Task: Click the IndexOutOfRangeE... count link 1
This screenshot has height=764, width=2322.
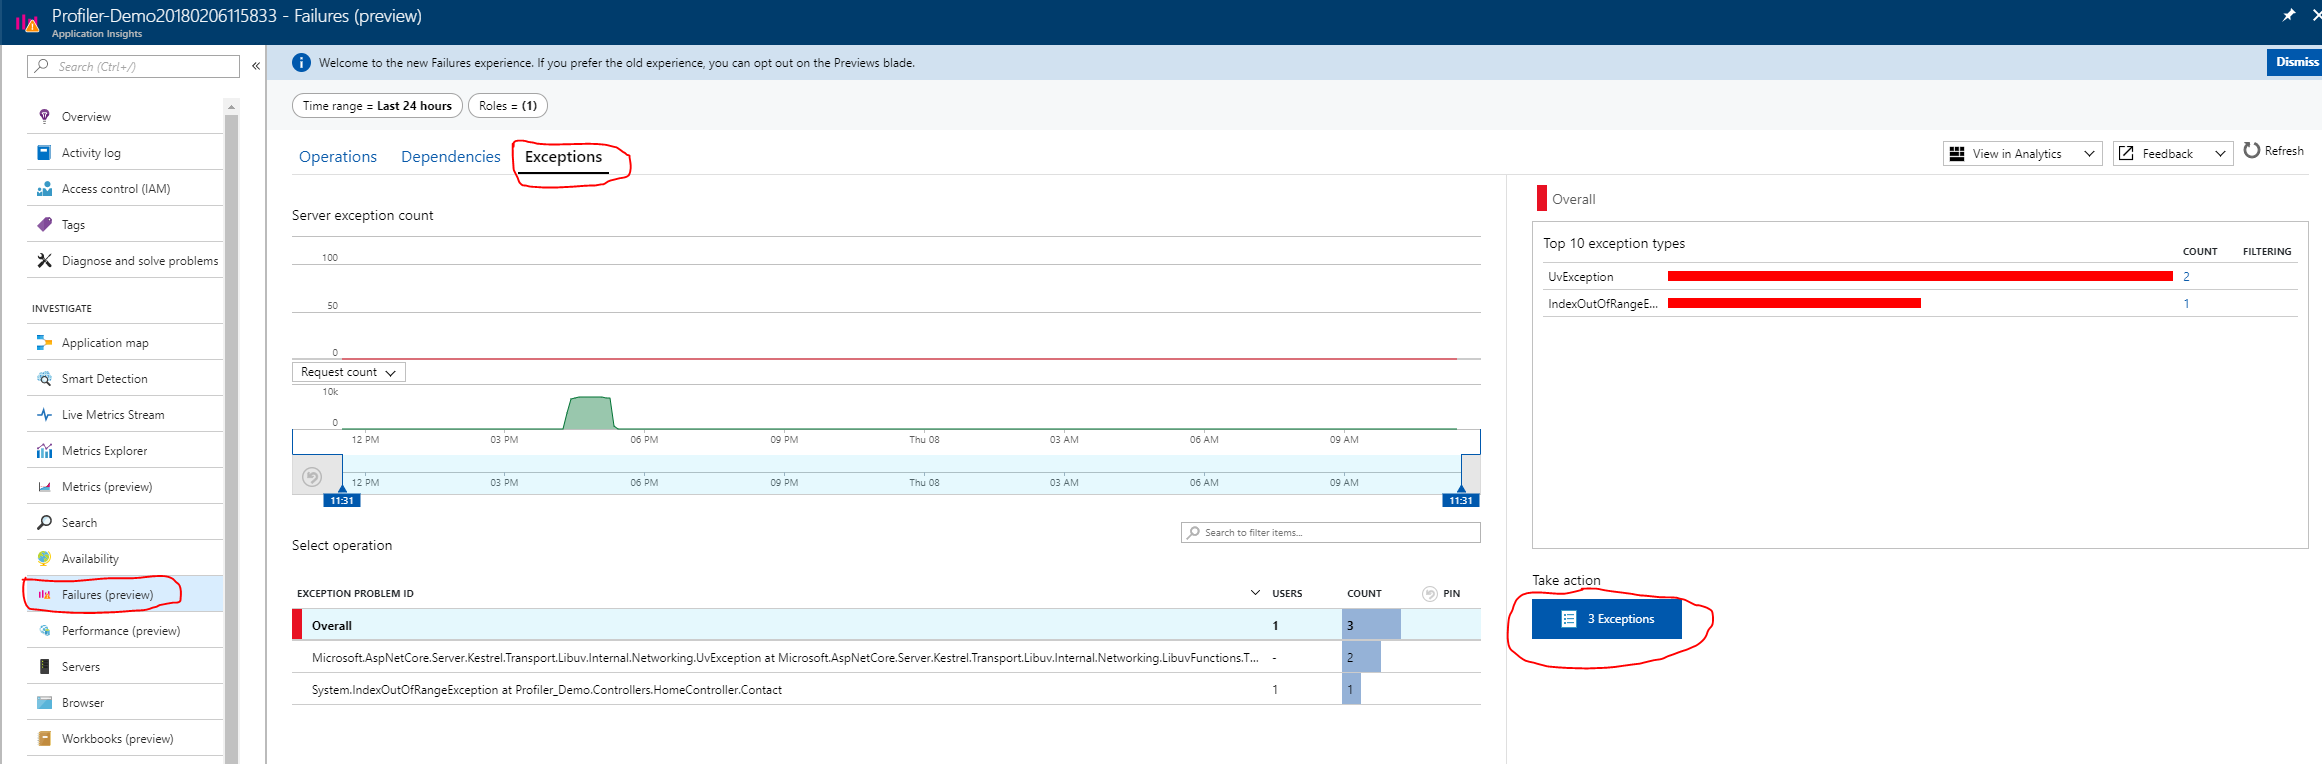Action: (x=2187, y=304)
